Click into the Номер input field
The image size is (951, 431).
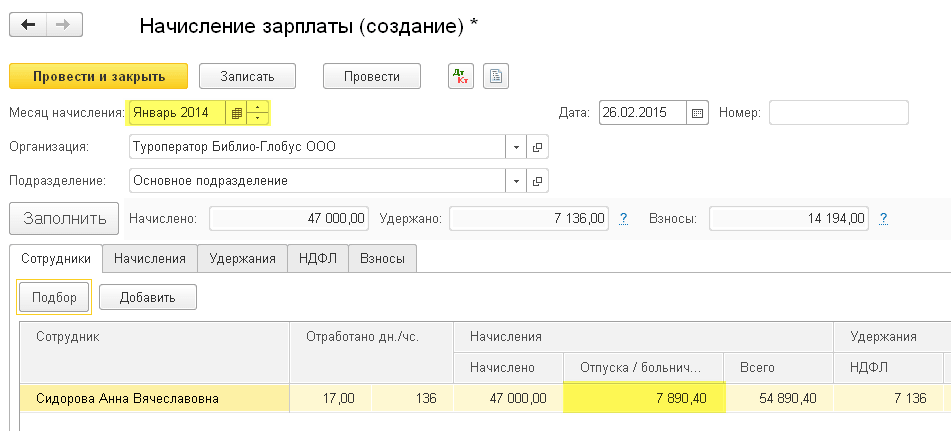point(838,113)
